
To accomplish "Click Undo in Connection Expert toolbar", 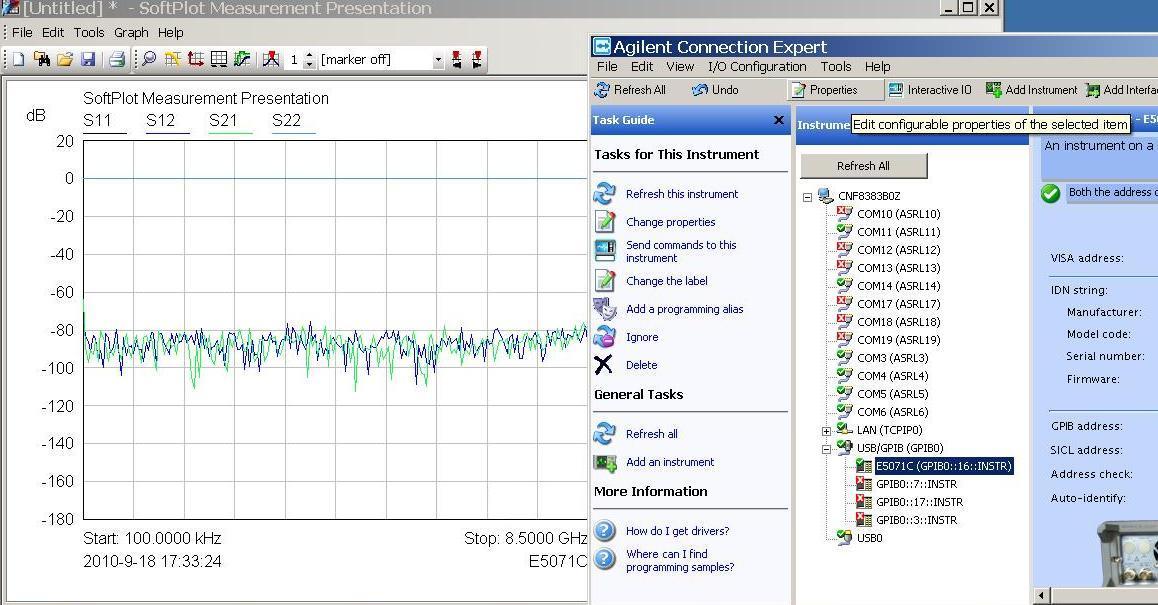I will click(x=715, y=90).
